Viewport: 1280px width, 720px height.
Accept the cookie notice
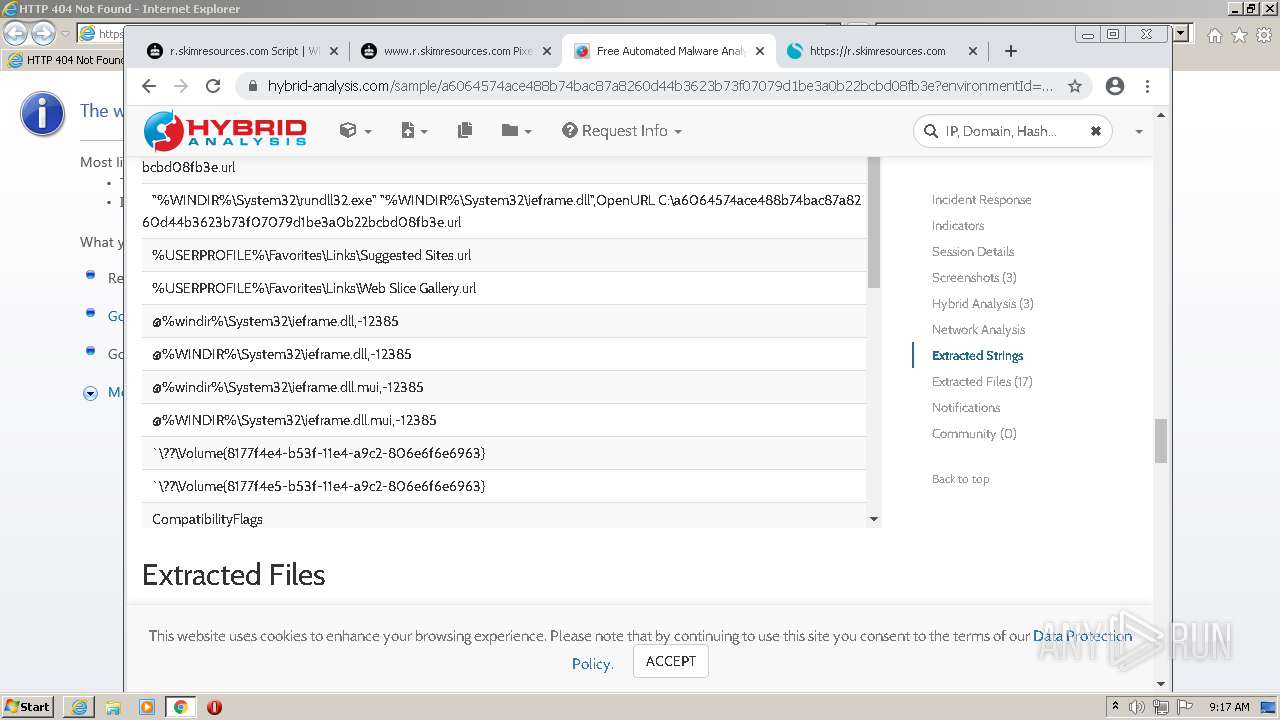click(x=671, y=661)
